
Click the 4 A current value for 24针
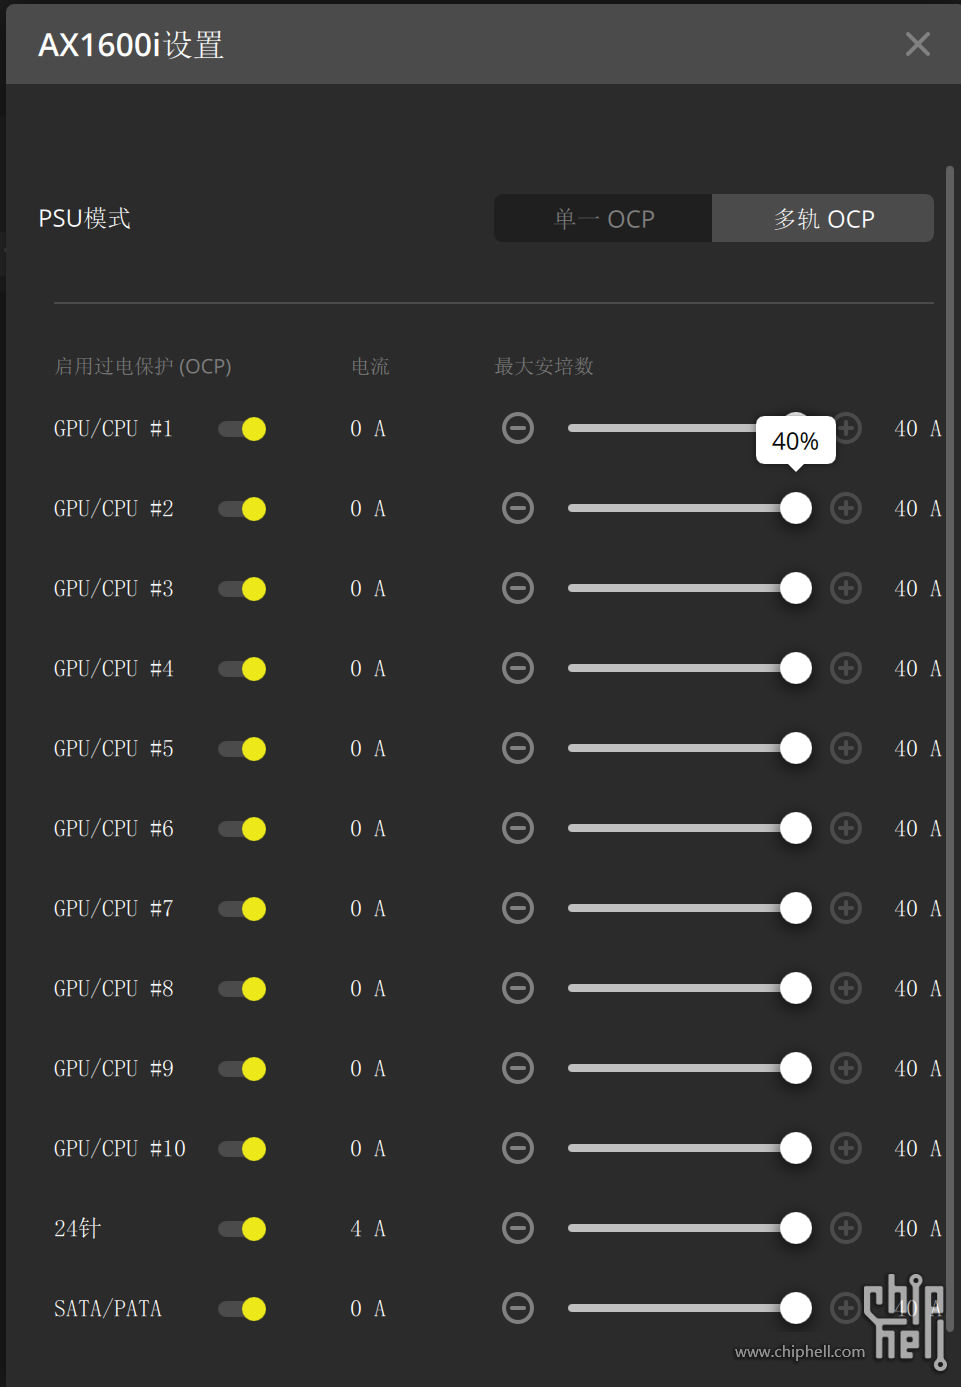(368, 1228)
